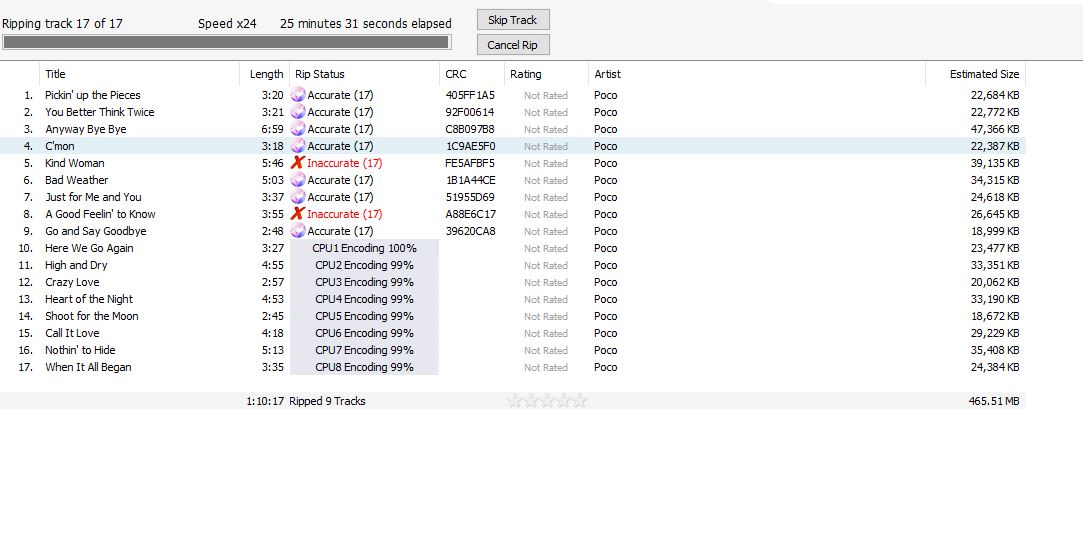Click the disc icon for Just for Me and You
The height and width of the screenshot is (544, 1083).
click(x=298, y=197)
